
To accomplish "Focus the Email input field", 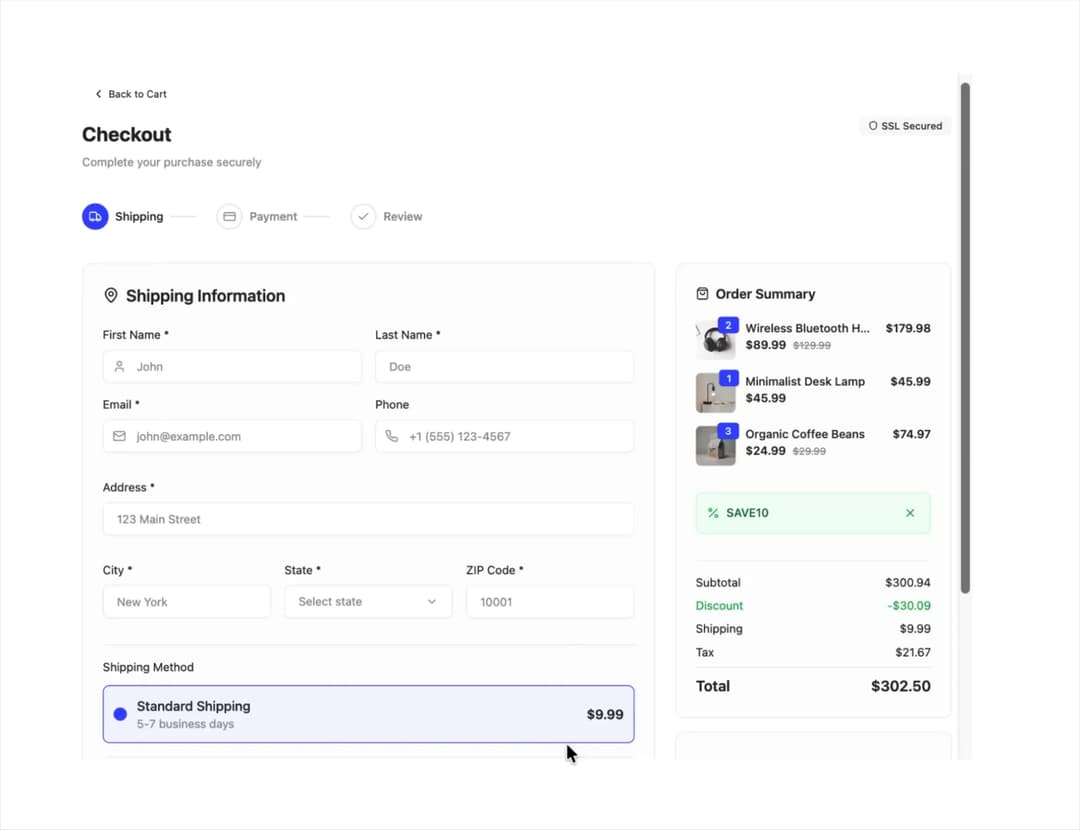I will coord(232,436).
